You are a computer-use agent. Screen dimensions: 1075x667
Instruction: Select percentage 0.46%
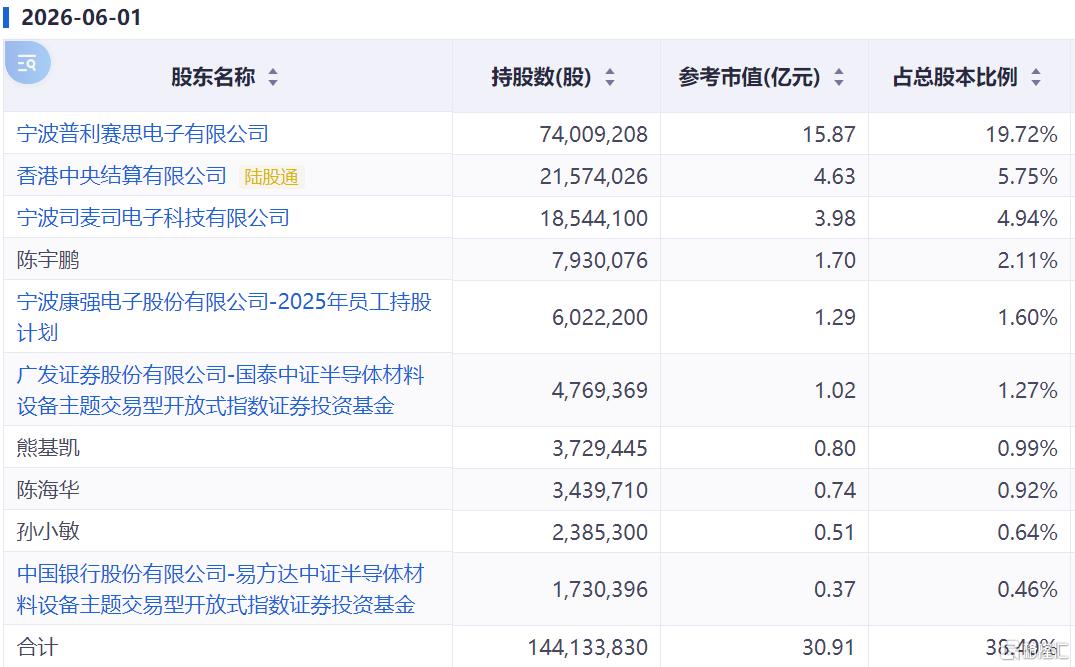pos(1027,590)
